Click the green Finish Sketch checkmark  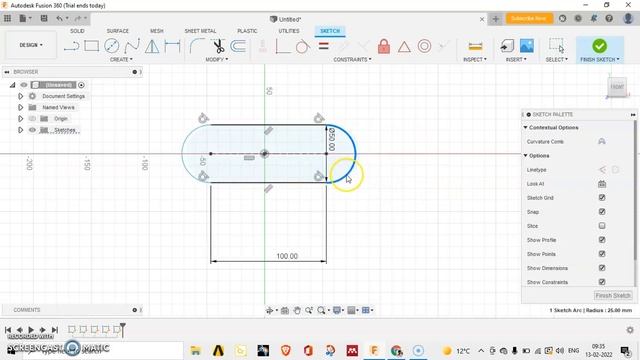pos(599,46)
